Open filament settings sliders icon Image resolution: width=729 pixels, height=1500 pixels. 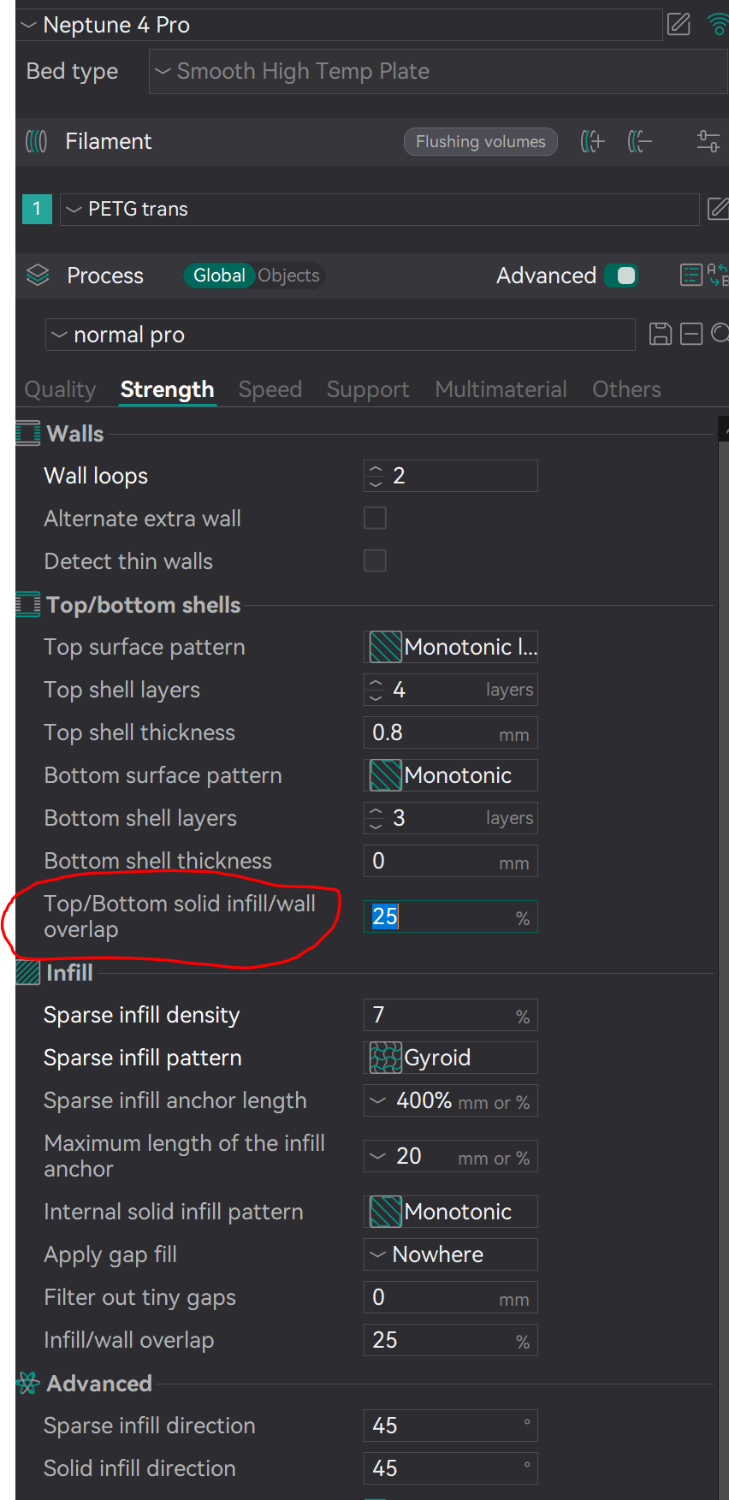click(708, 142)
